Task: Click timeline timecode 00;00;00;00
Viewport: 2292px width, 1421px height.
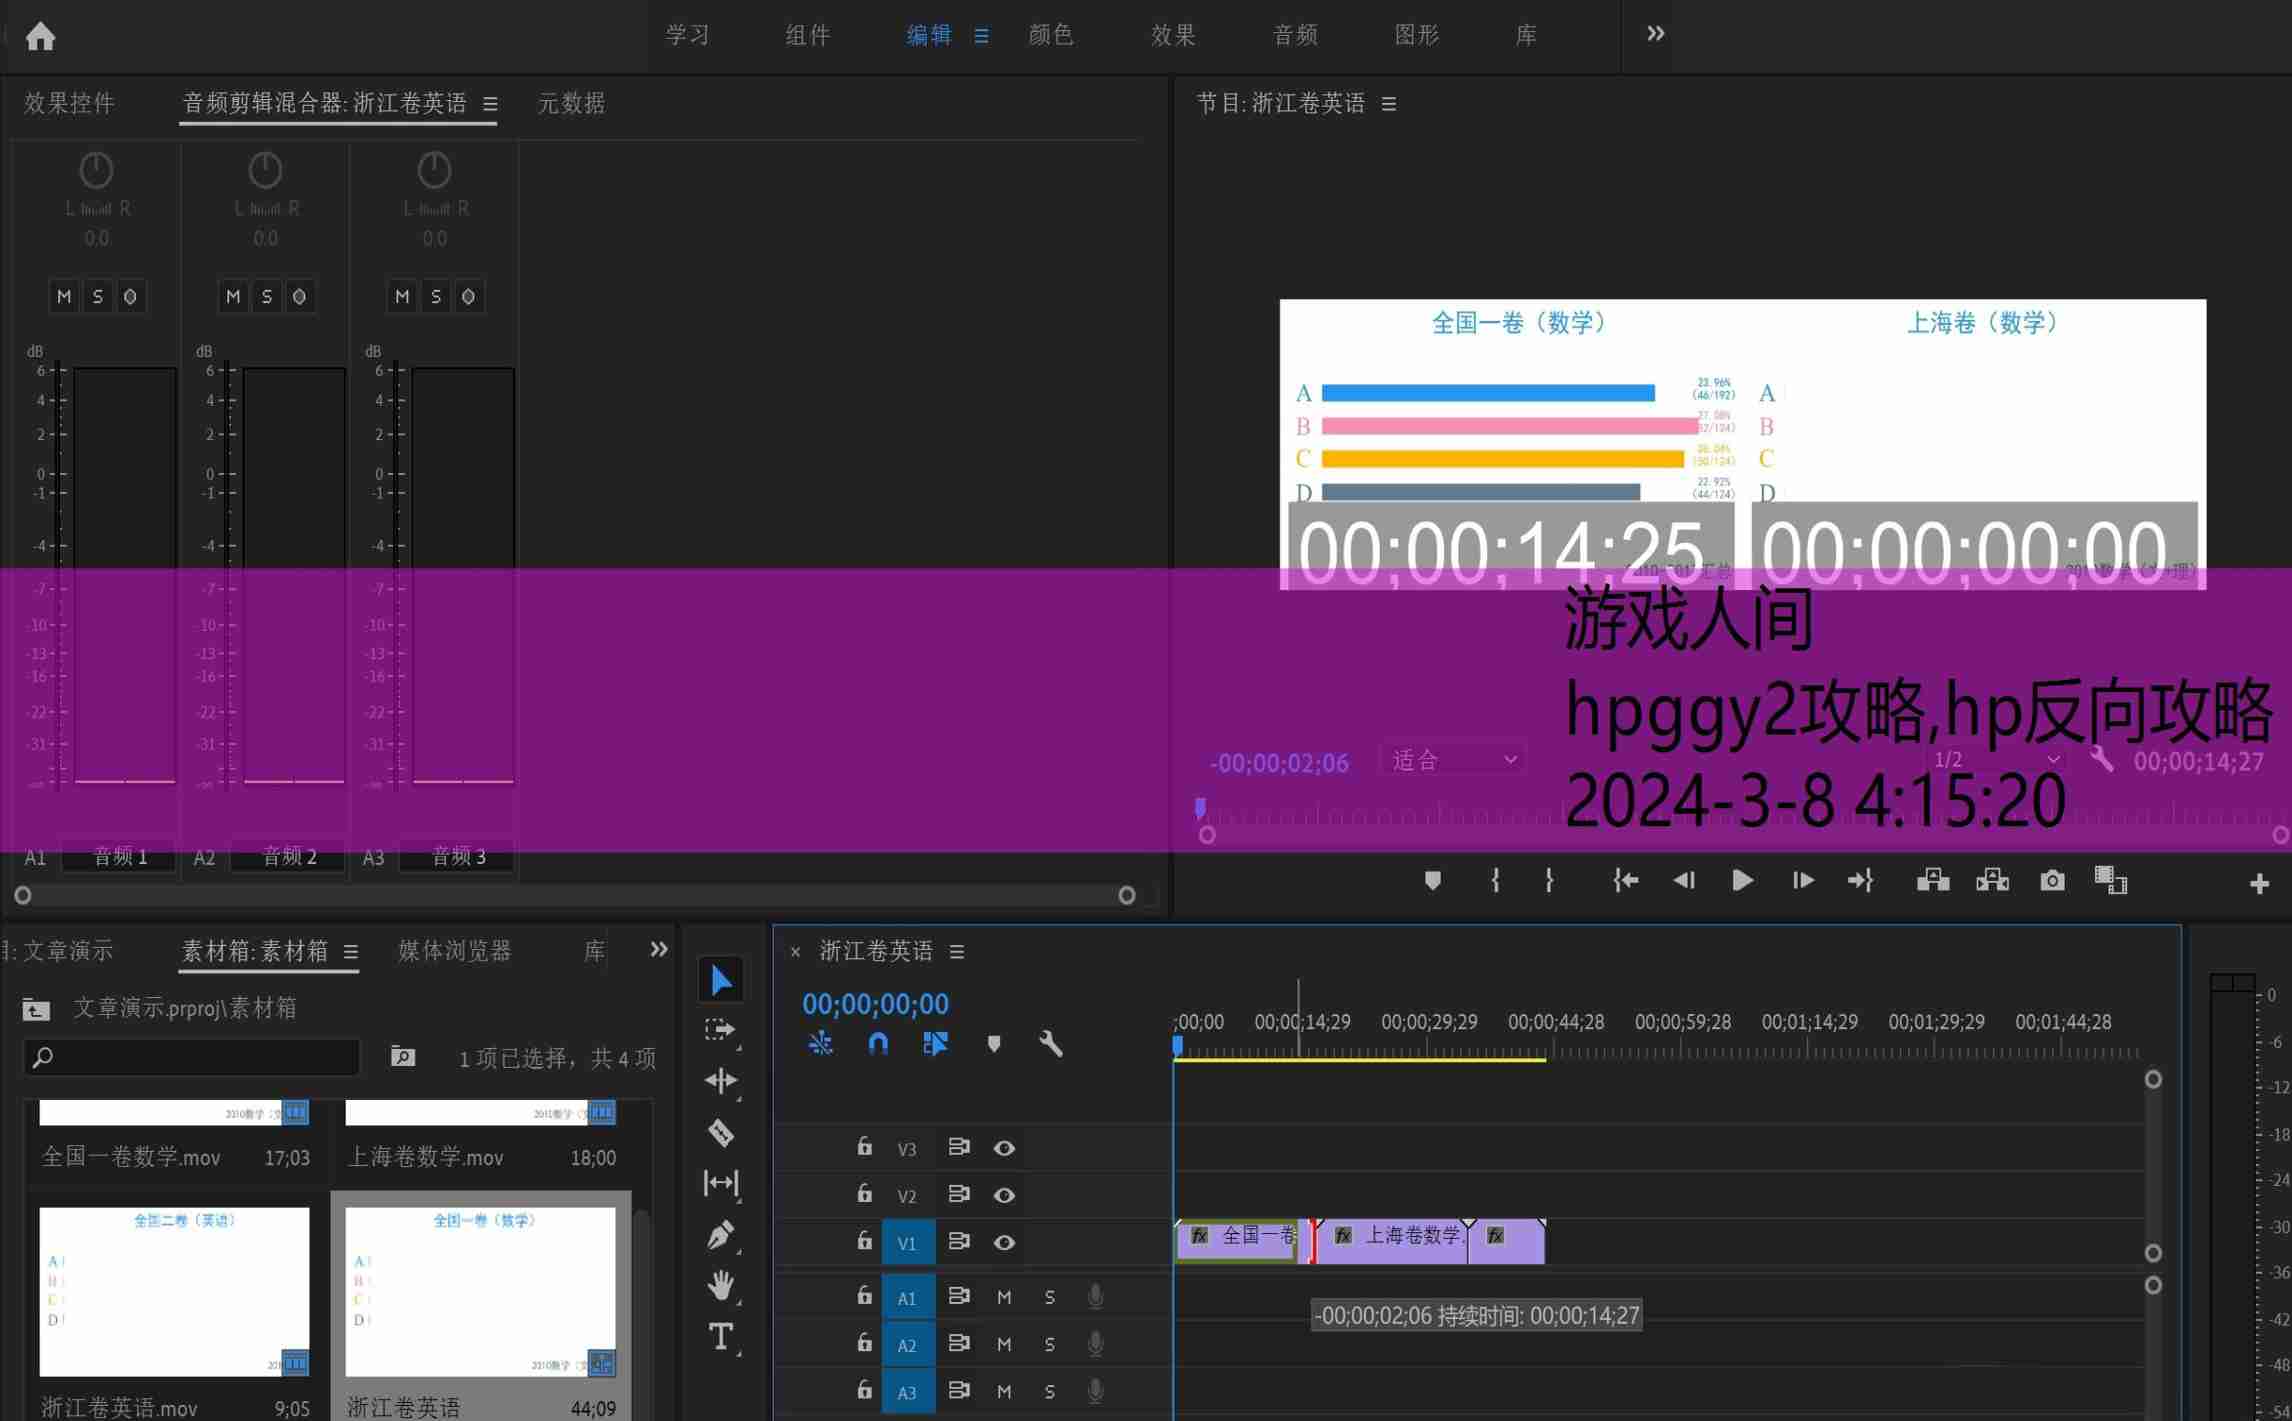Action: [x=875, y=1004]
